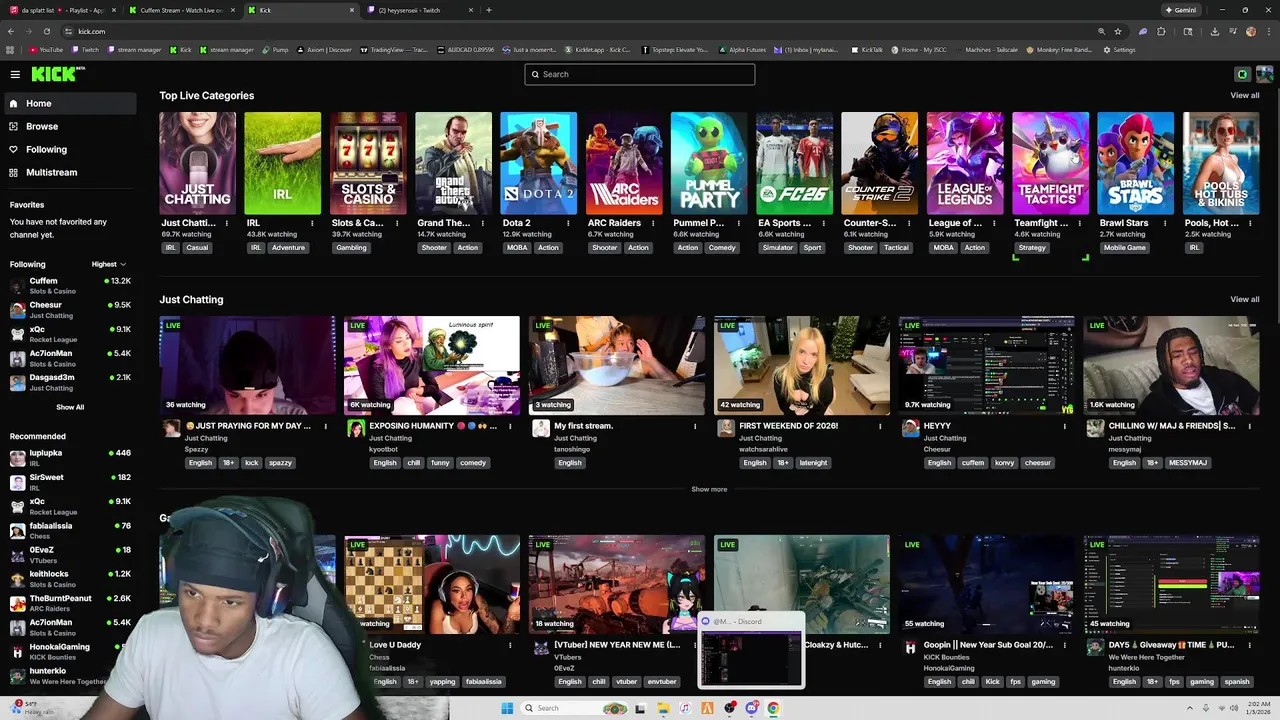This screenshot has width=1280, height=720.
Task: Open lupiupka in Recommended list
Action: [x=70, y=457]
